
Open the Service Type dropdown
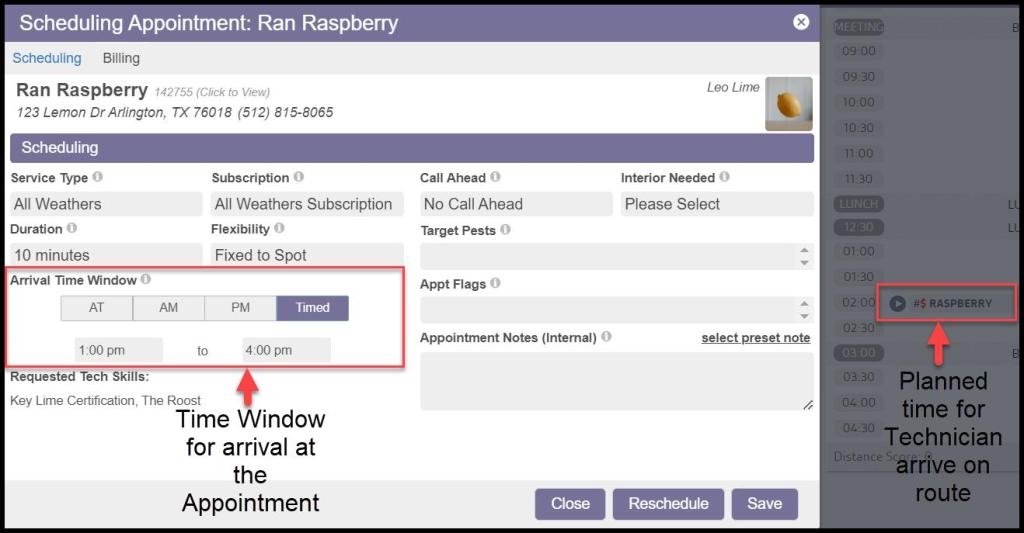(106, 204)
